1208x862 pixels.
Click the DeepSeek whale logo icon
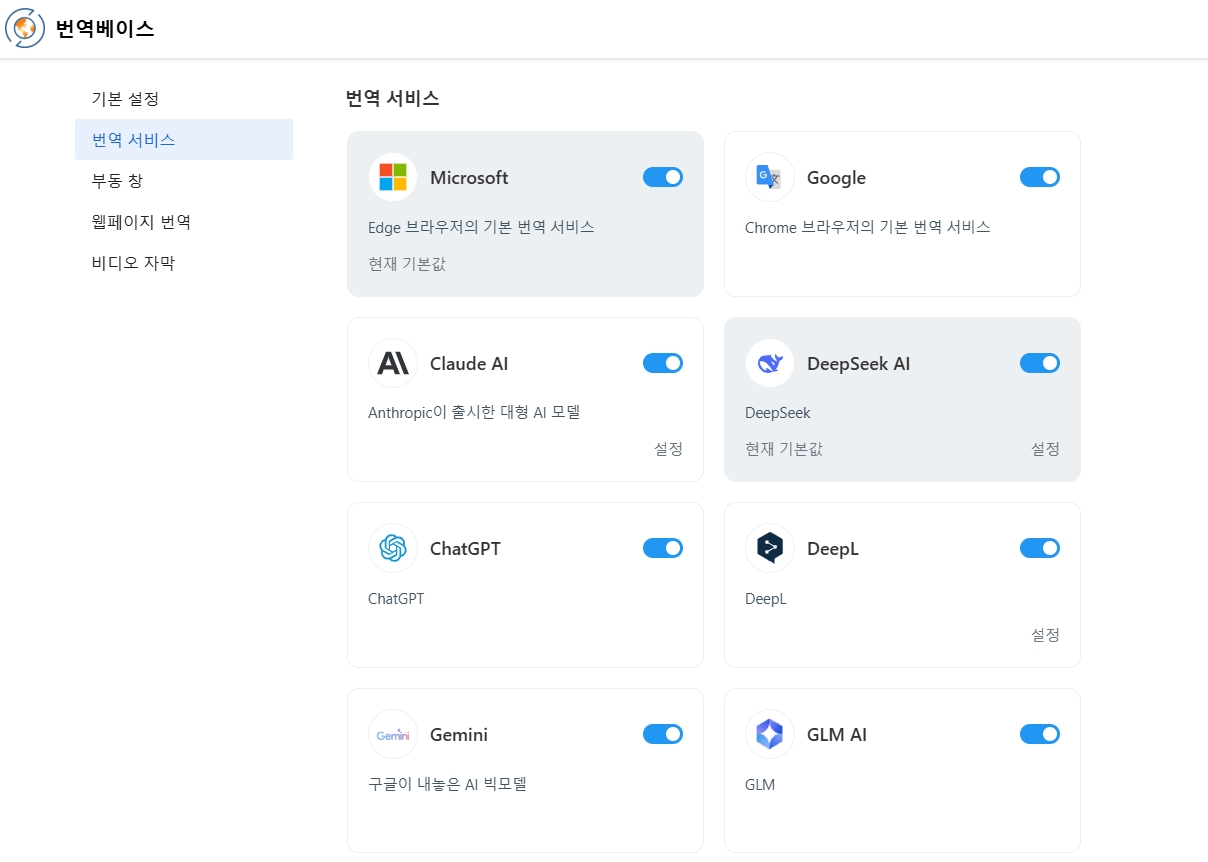tap(770, 363)
